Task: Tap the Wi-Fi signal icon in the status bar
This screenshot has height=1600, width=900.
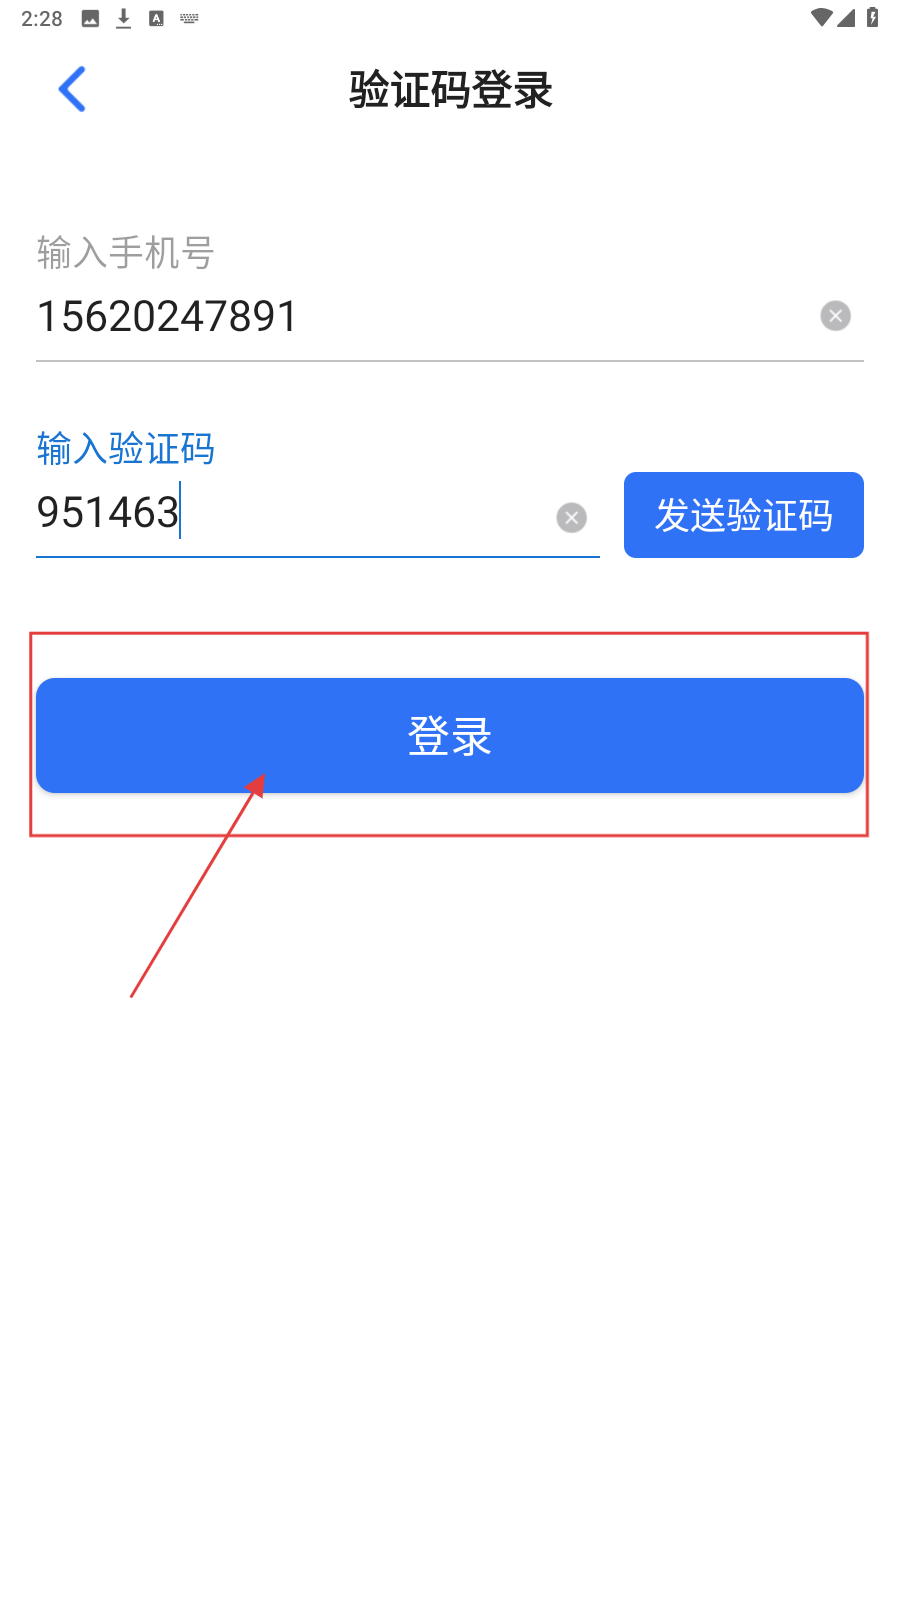Action: (822, 17)
